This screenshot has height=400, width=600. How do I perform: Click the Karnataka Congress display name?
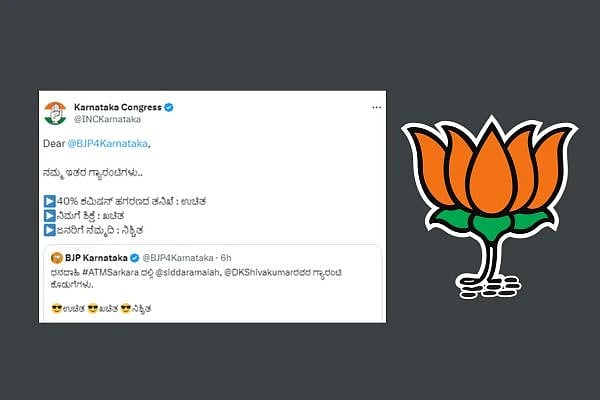[x=117, y=107]
